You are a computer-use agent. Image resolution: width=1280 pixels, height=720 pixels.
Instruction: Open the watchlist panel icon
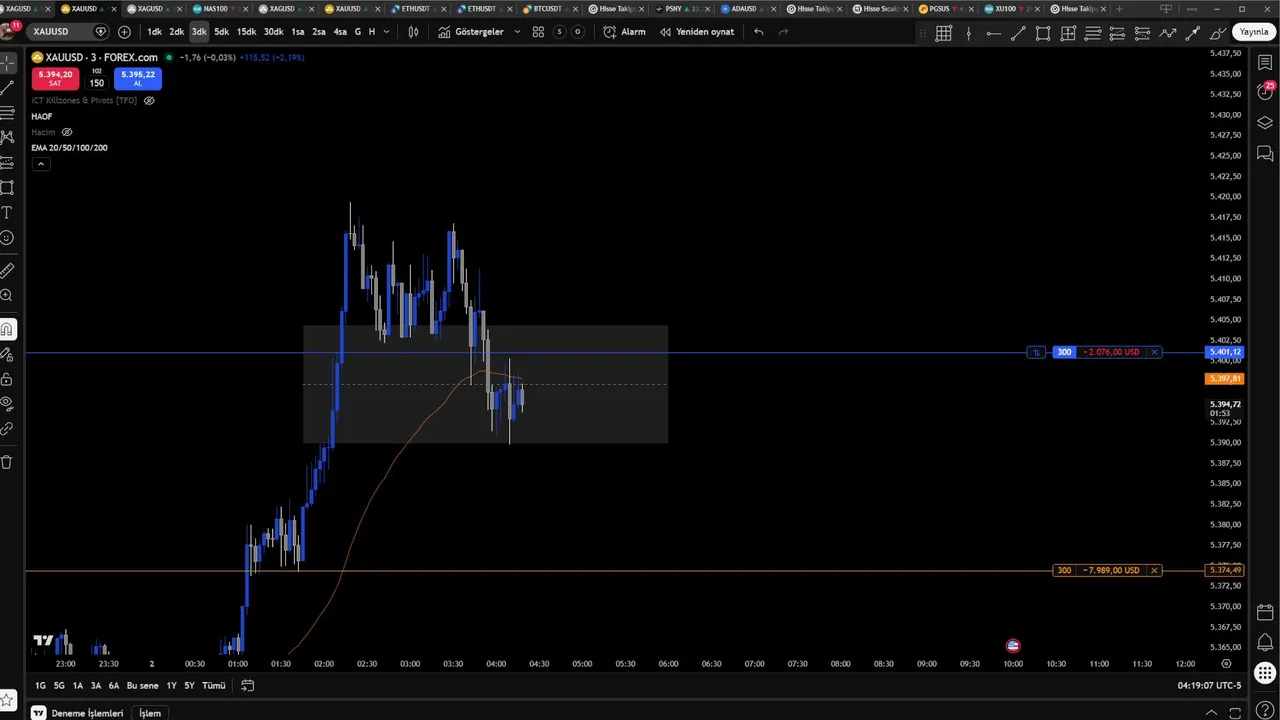click(1265, 63)
